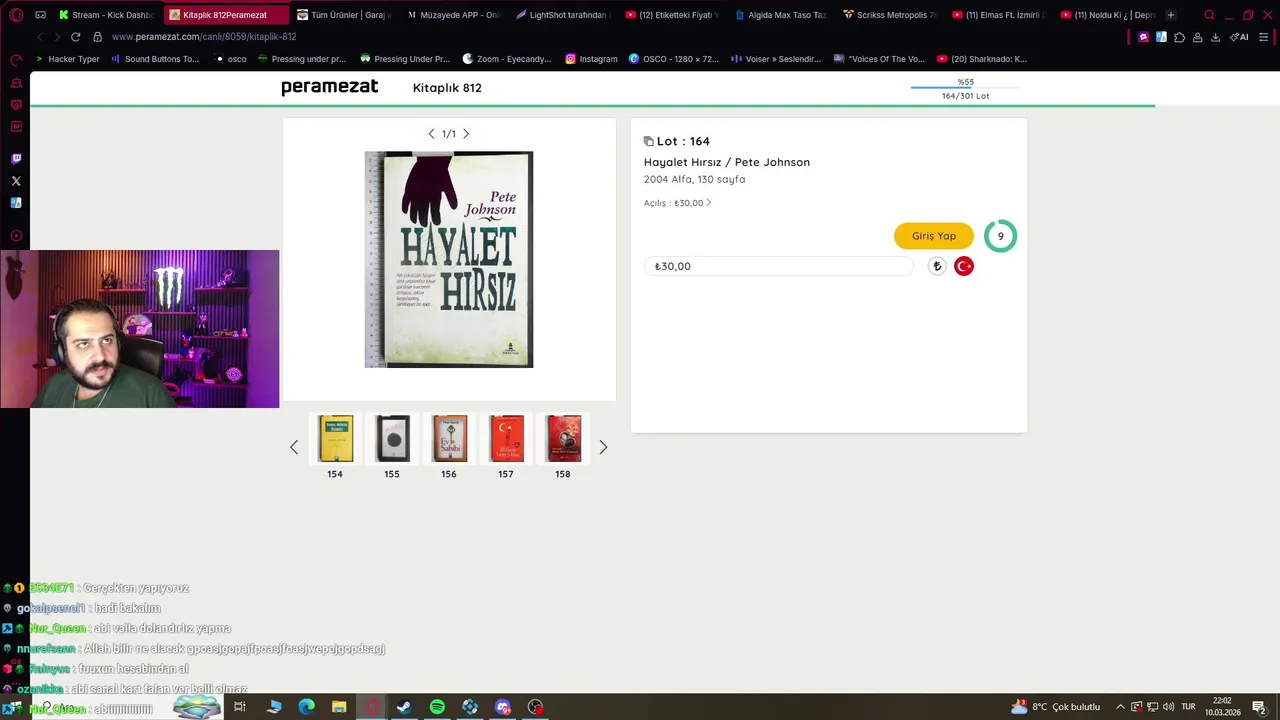Screen dimensions: 1280x720
Task: Switch to the Etiketteki Fiyatı YouTube tab
Action: pyautogui.click(x=672, y=15)
